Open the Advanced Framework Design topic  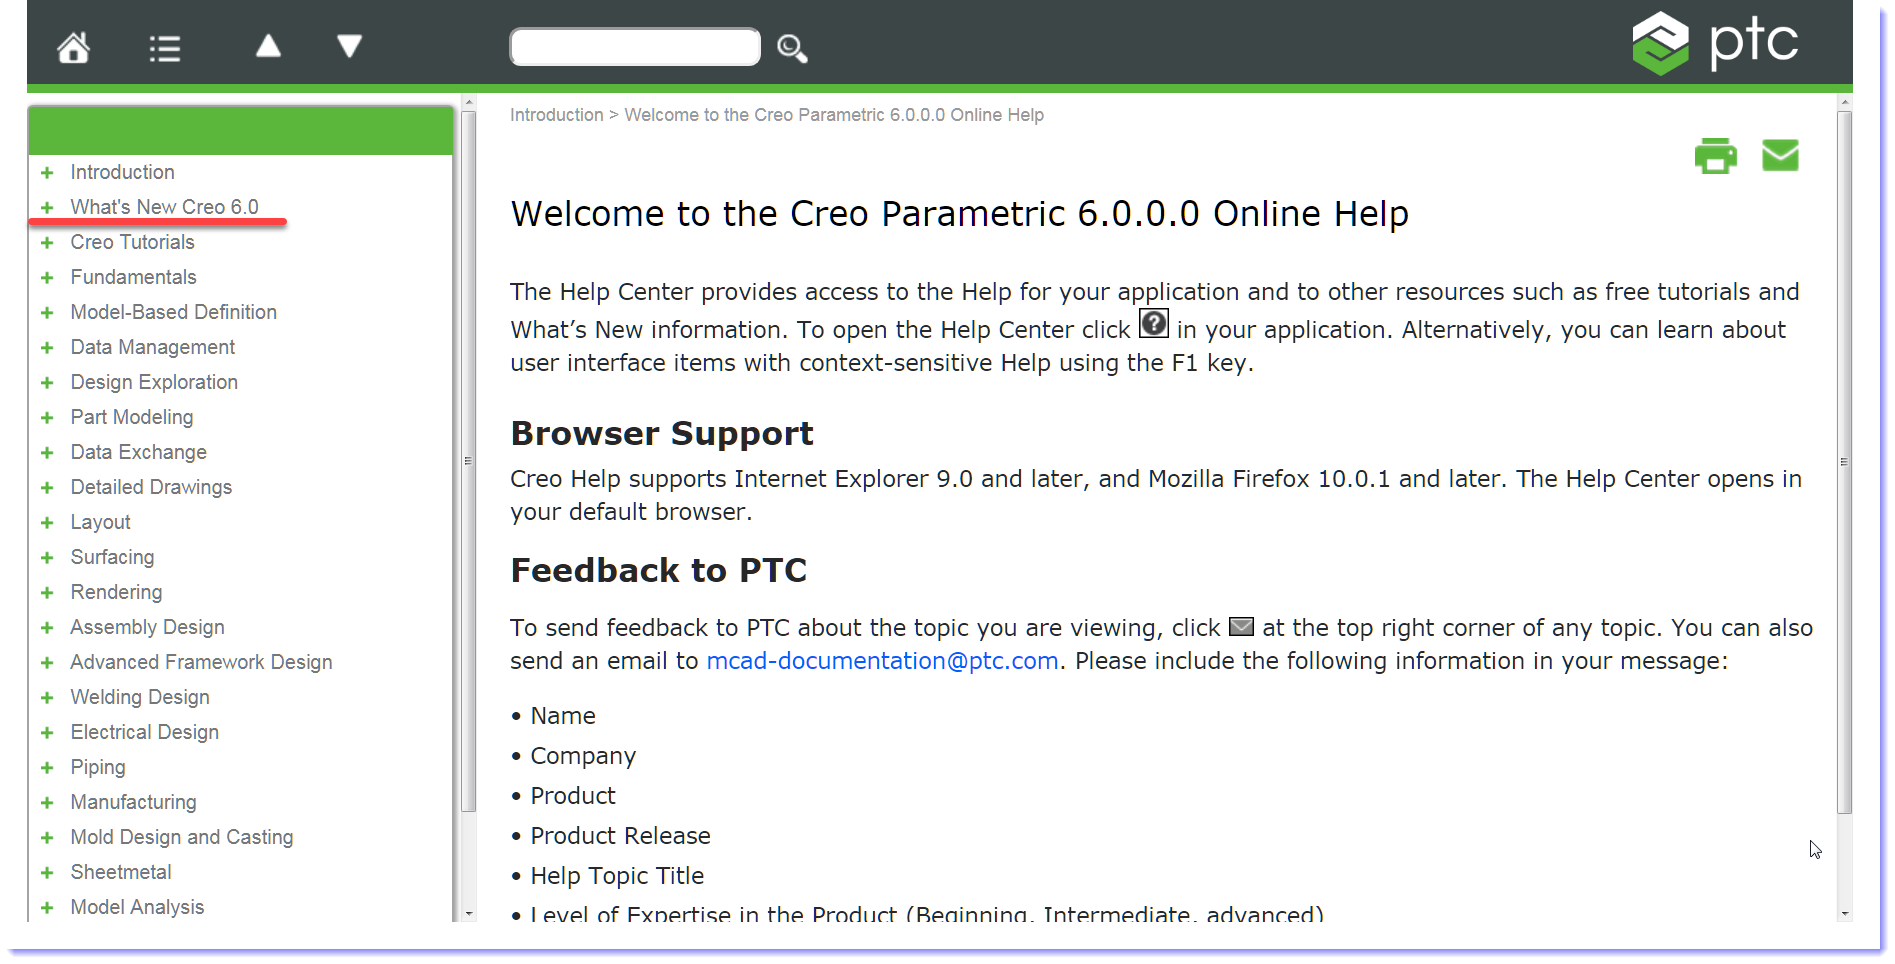[201, 662]
